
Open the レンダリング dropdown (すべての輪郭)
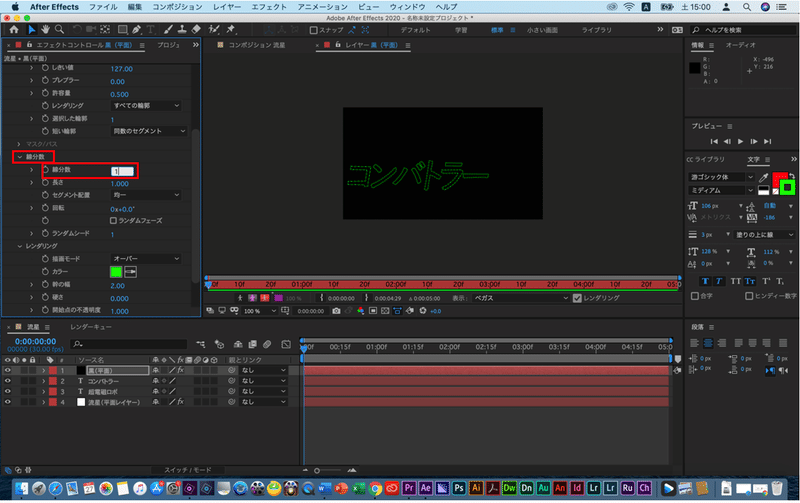(146, 106)
